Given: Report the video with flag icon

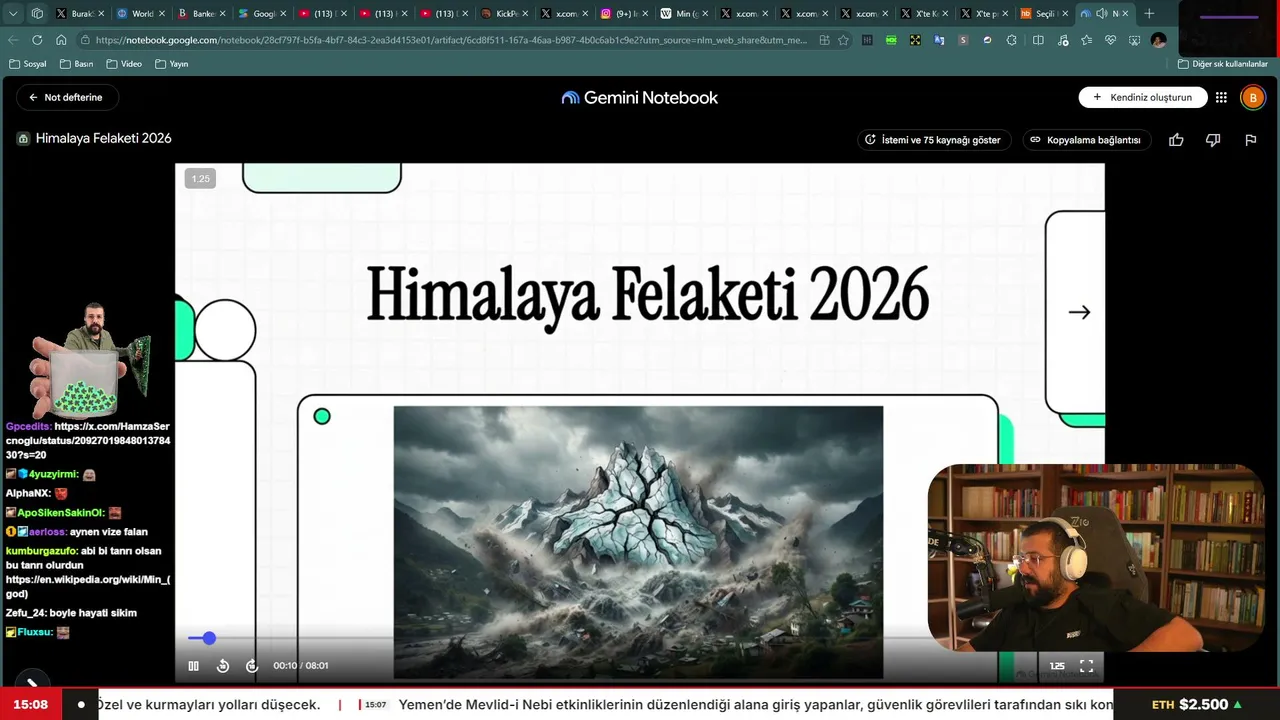Looking at the screenshot, I should (1250, 140).
